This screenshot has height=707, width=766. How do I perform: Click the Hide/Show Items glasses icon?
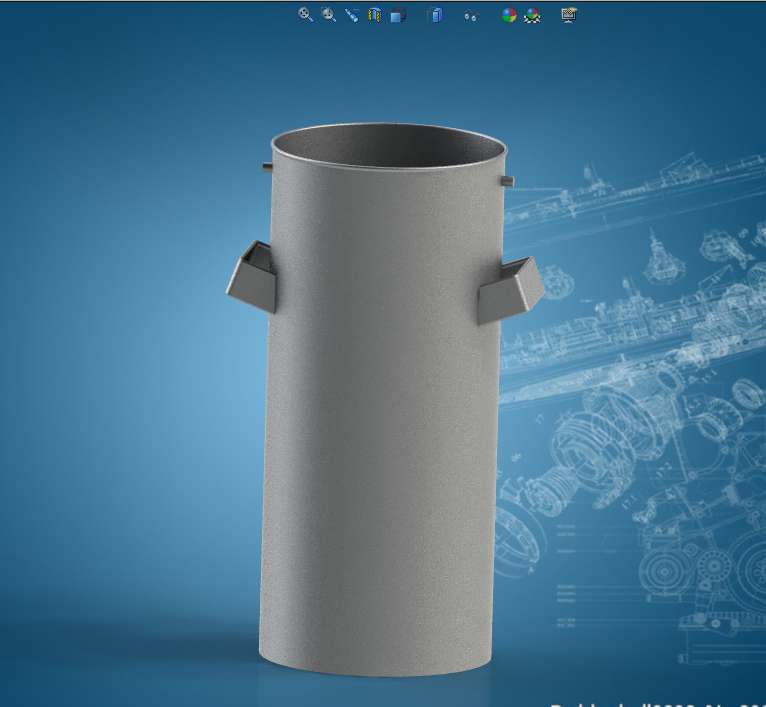coord(471,16)
